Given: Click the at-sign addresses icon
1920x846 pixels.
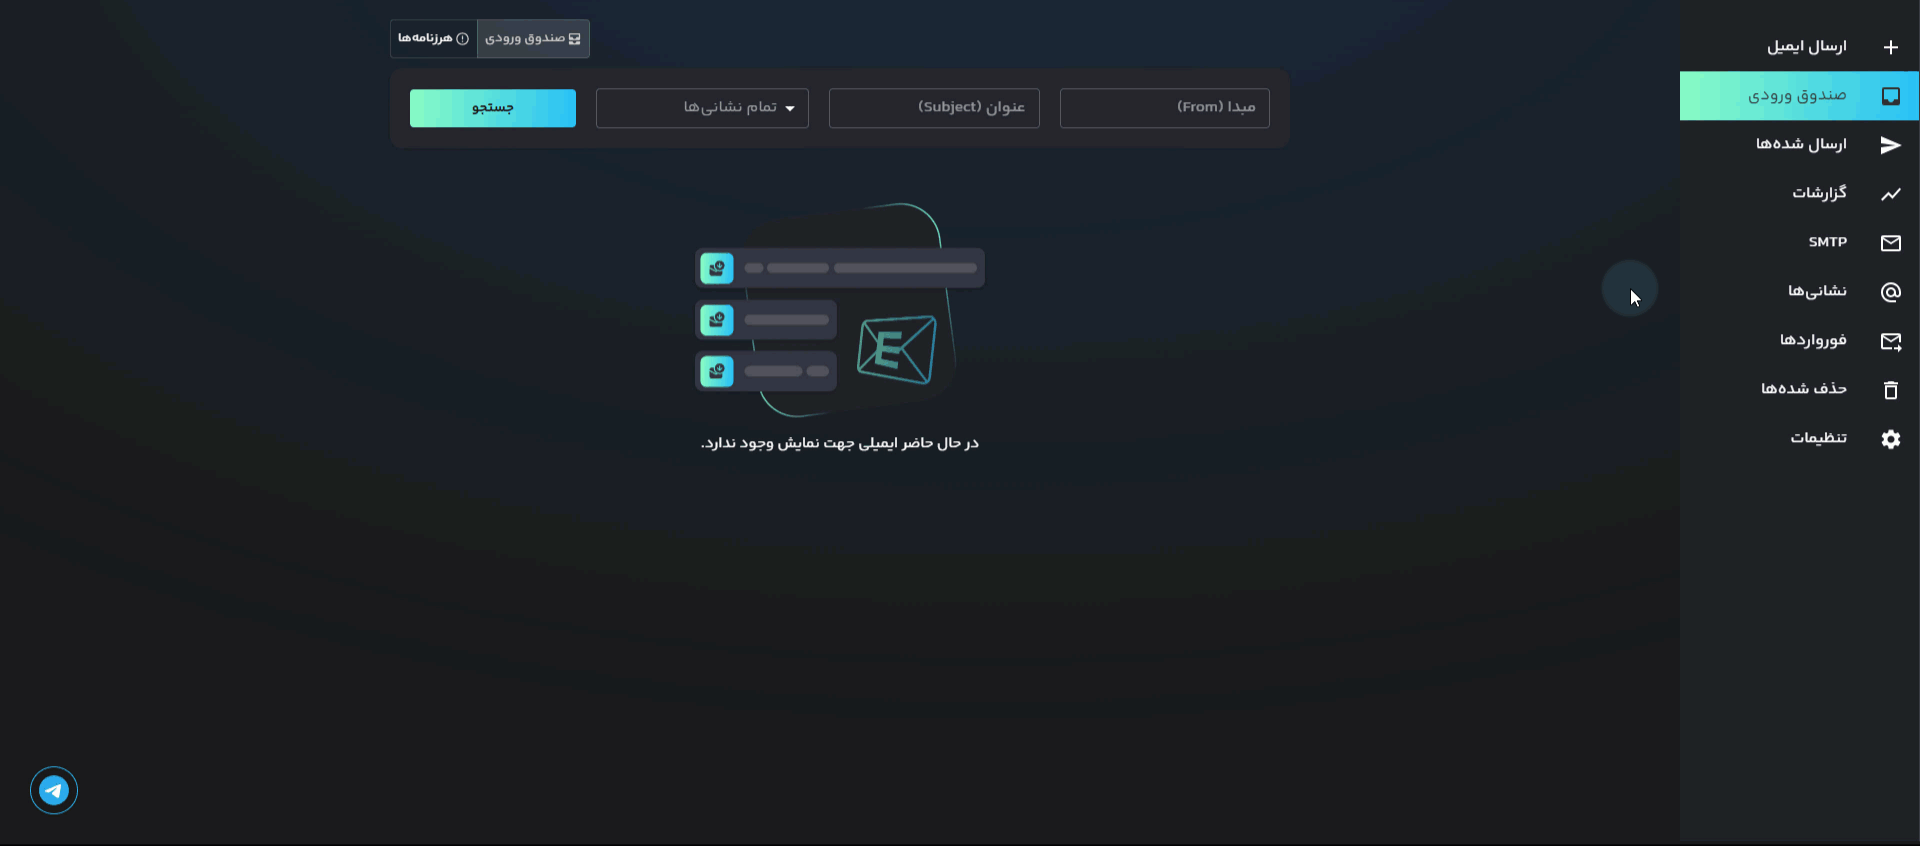Looking at the screenshot, I should (x=1890, y=292).
